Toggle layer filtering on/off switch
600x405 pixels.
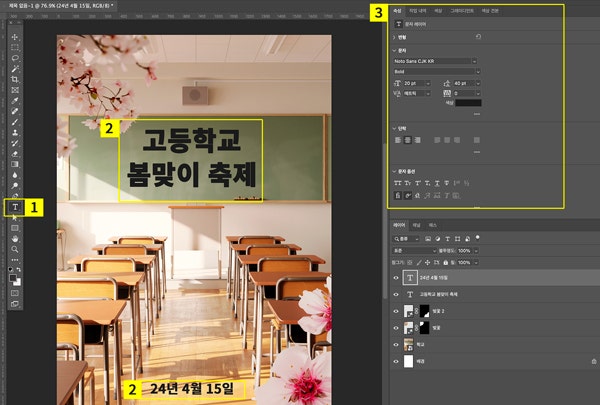(478, 238)
